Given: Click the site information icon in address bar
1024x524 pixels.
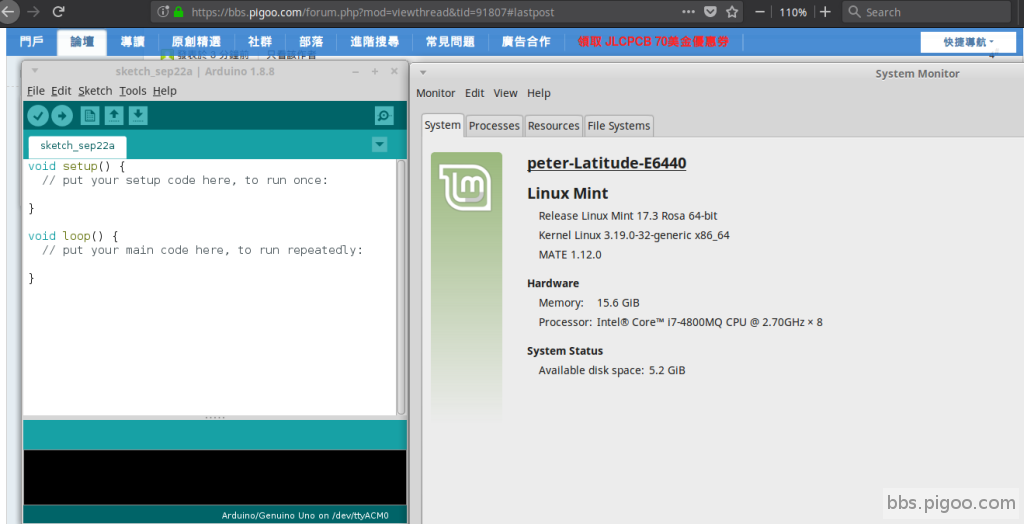Looking at the screenshot, I should pos(163,12).
